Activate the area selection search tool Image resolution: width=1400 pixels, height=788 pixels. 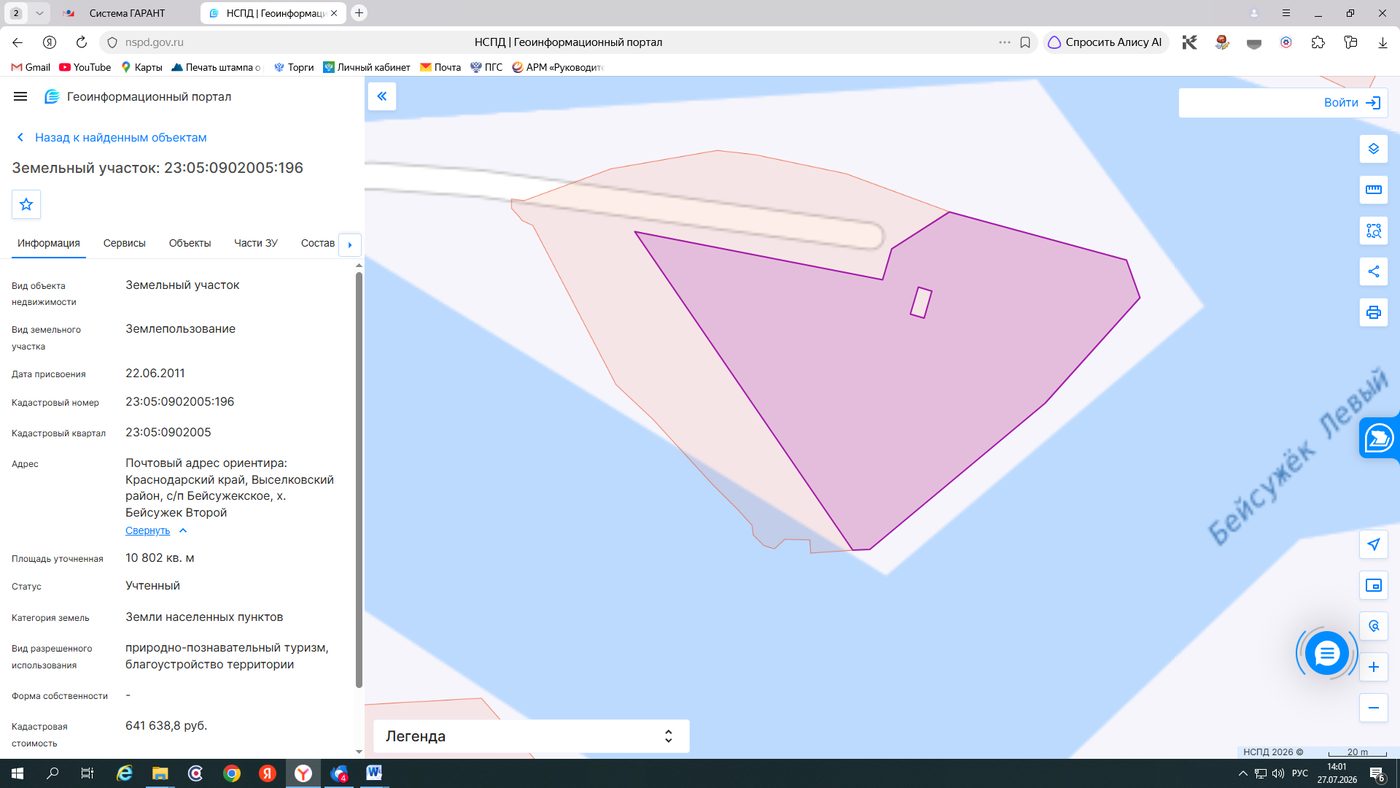pyautogui.click(x=1374, y=231)
